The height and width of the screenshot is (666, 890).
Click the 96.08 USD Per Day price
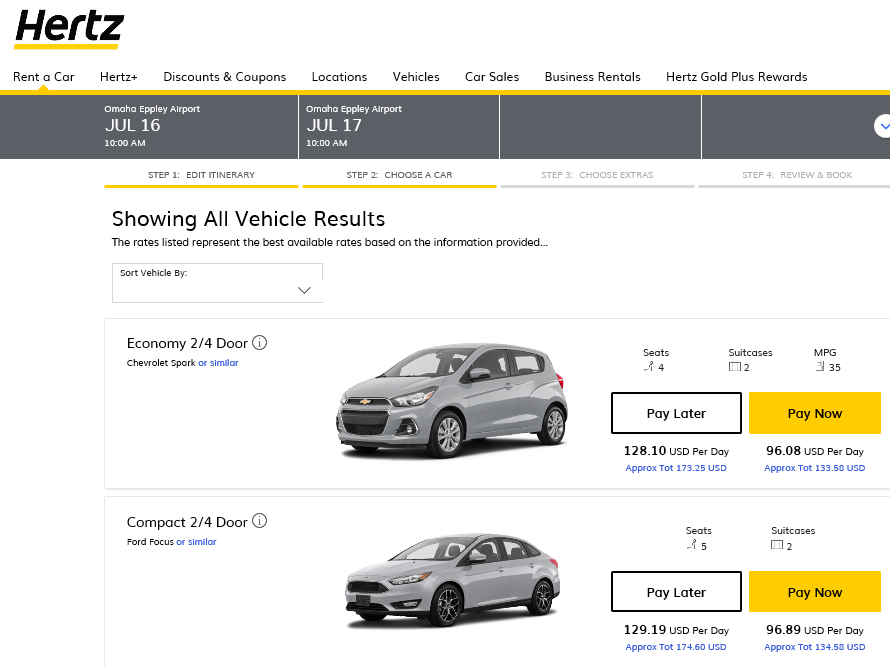(x=815, y=451)
